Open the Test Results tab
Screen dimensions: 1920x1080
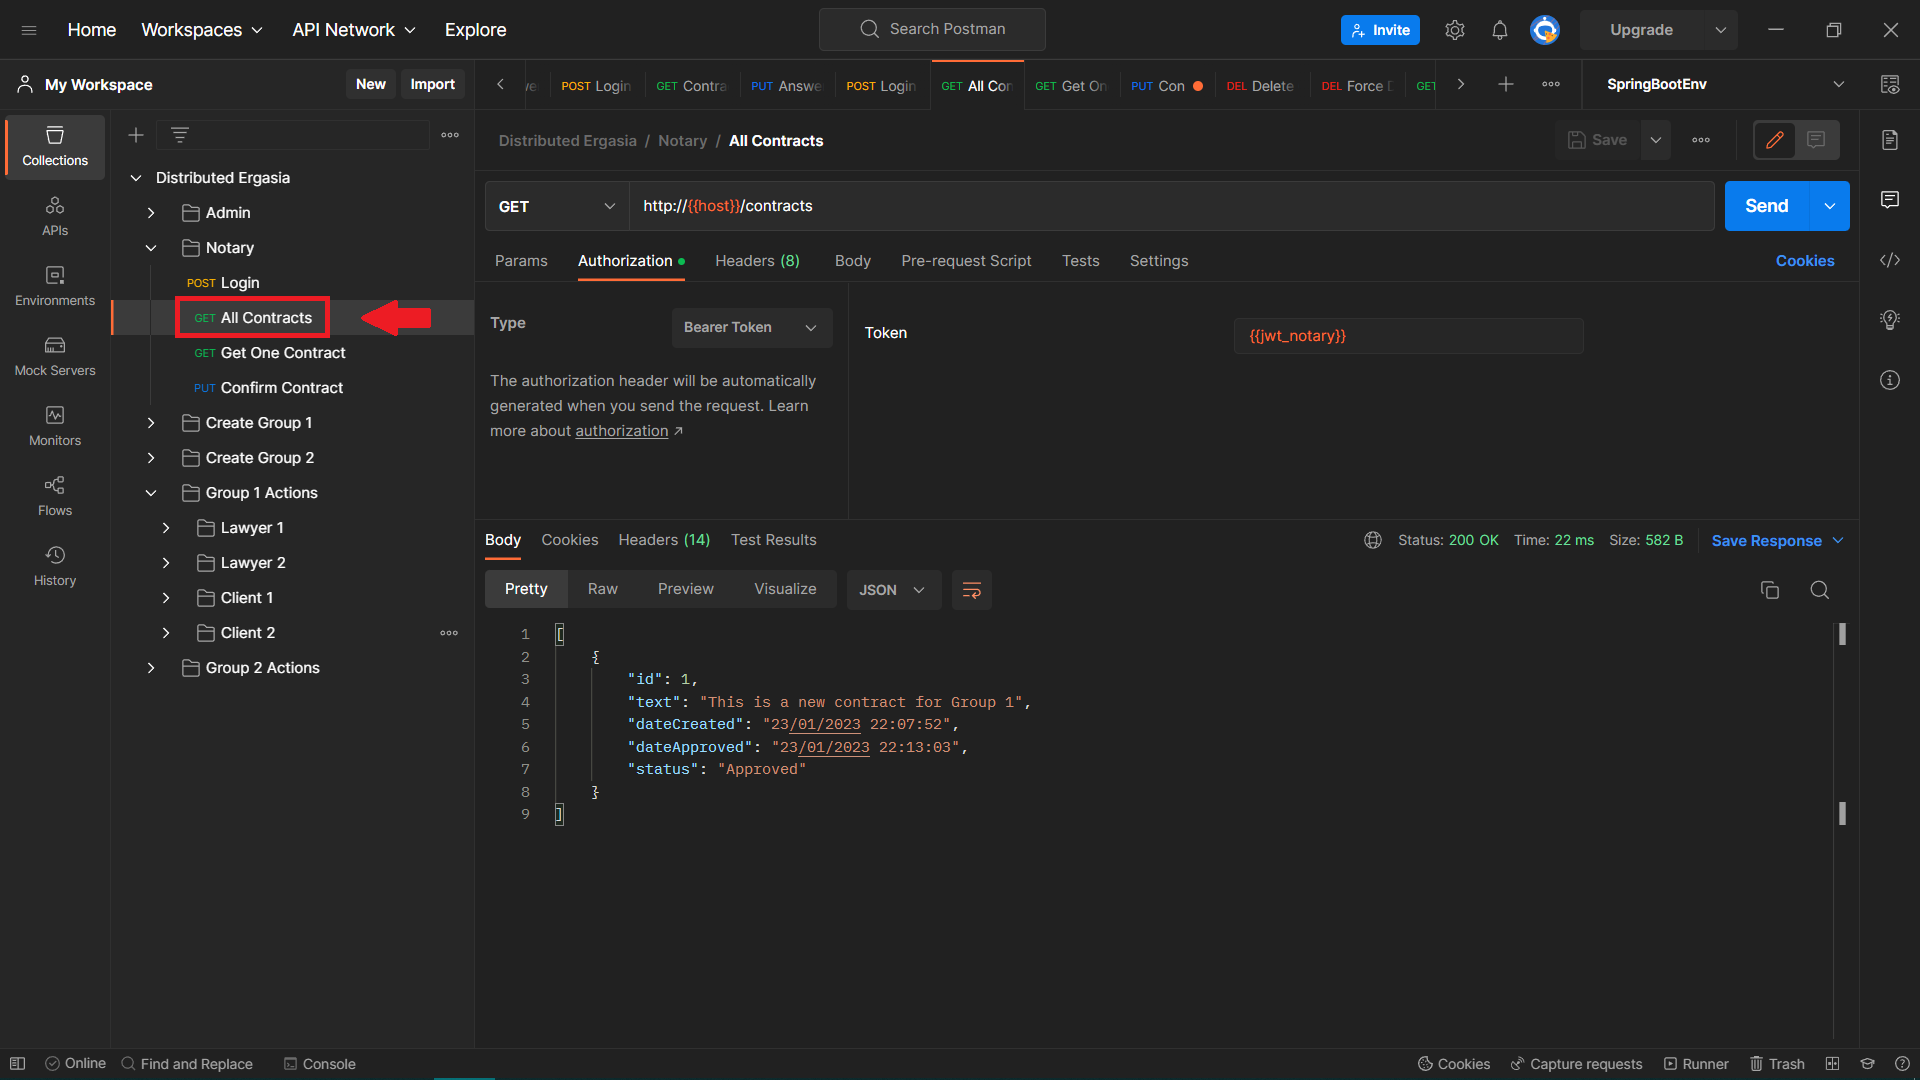point(773,540)
